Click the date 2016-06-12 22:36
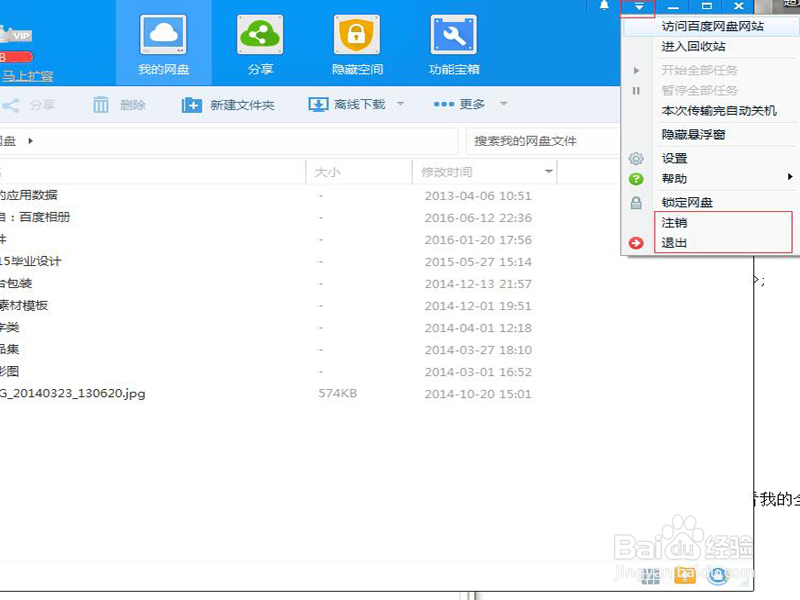The height and width of the screenshot is (600, 800). click(x=478, y=218)
